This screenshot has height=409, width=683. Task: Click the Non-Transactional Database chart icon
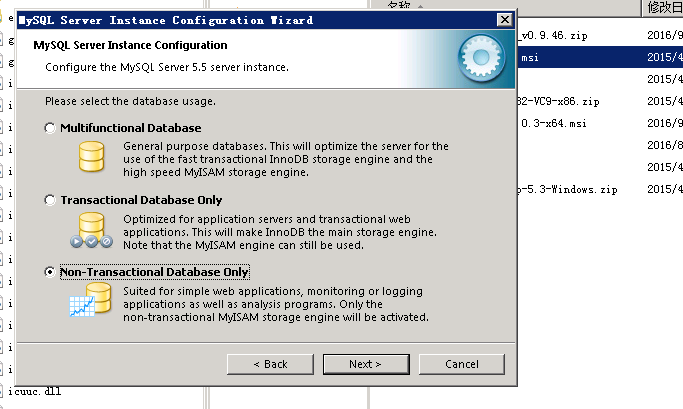93,301
